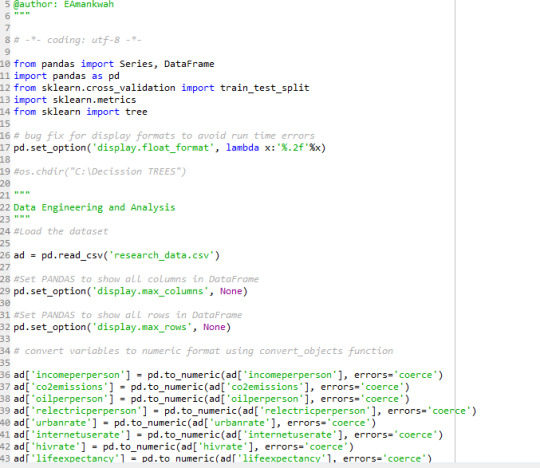Click the 'train_test_split' import name
Screen dimensions: 540x468
pyautogui.click(x=264, y=88)
